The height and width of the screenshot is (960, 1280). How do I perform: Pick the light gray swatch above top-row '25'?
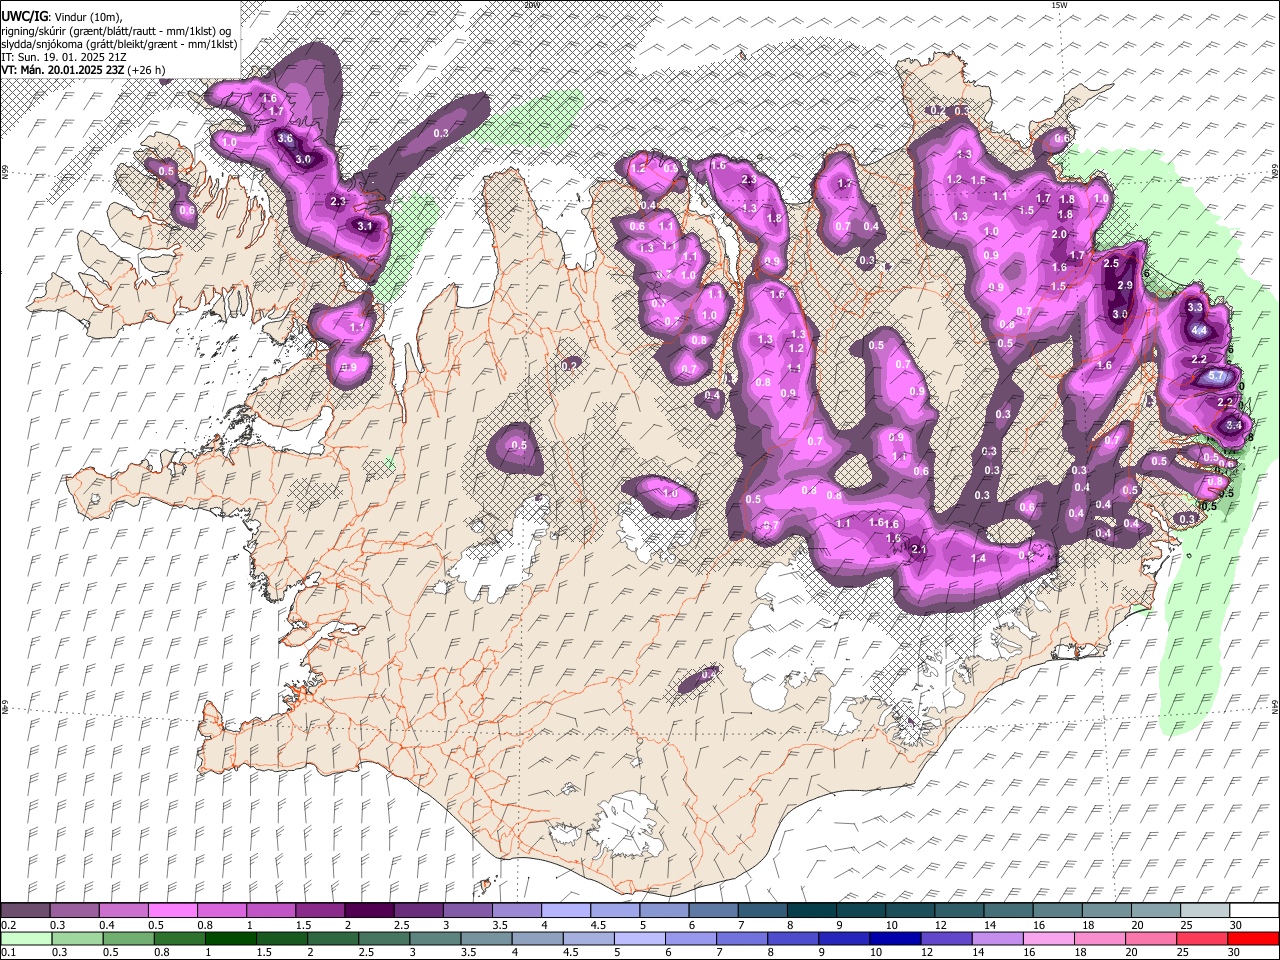tap(1203, 910)
